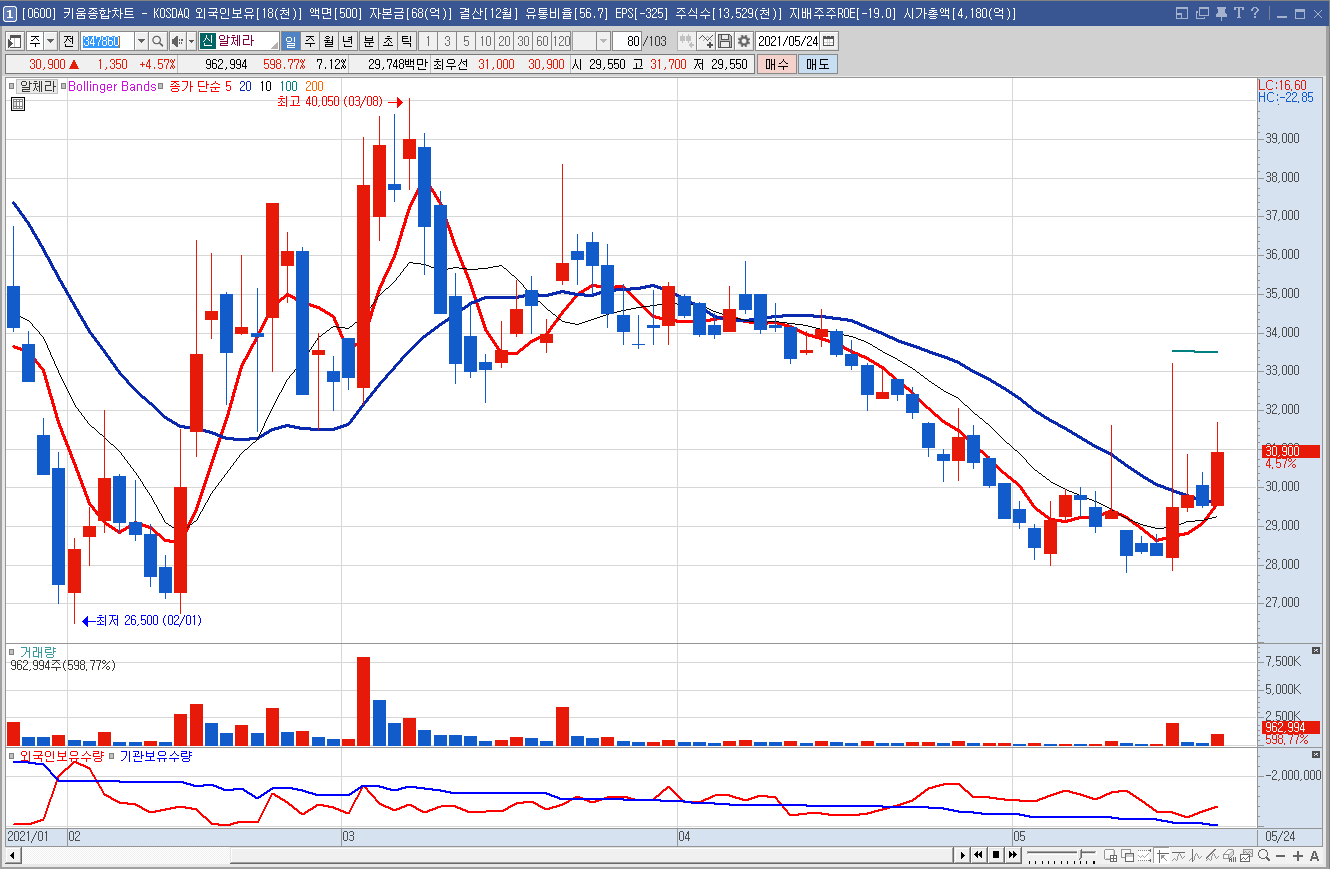
Task: Click the rewind button in bottom bar
Action: point(978,855)
